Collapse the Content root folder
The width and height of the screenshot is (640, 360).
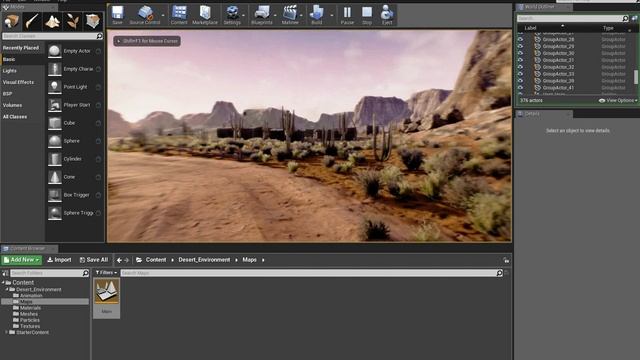[3, 282]
